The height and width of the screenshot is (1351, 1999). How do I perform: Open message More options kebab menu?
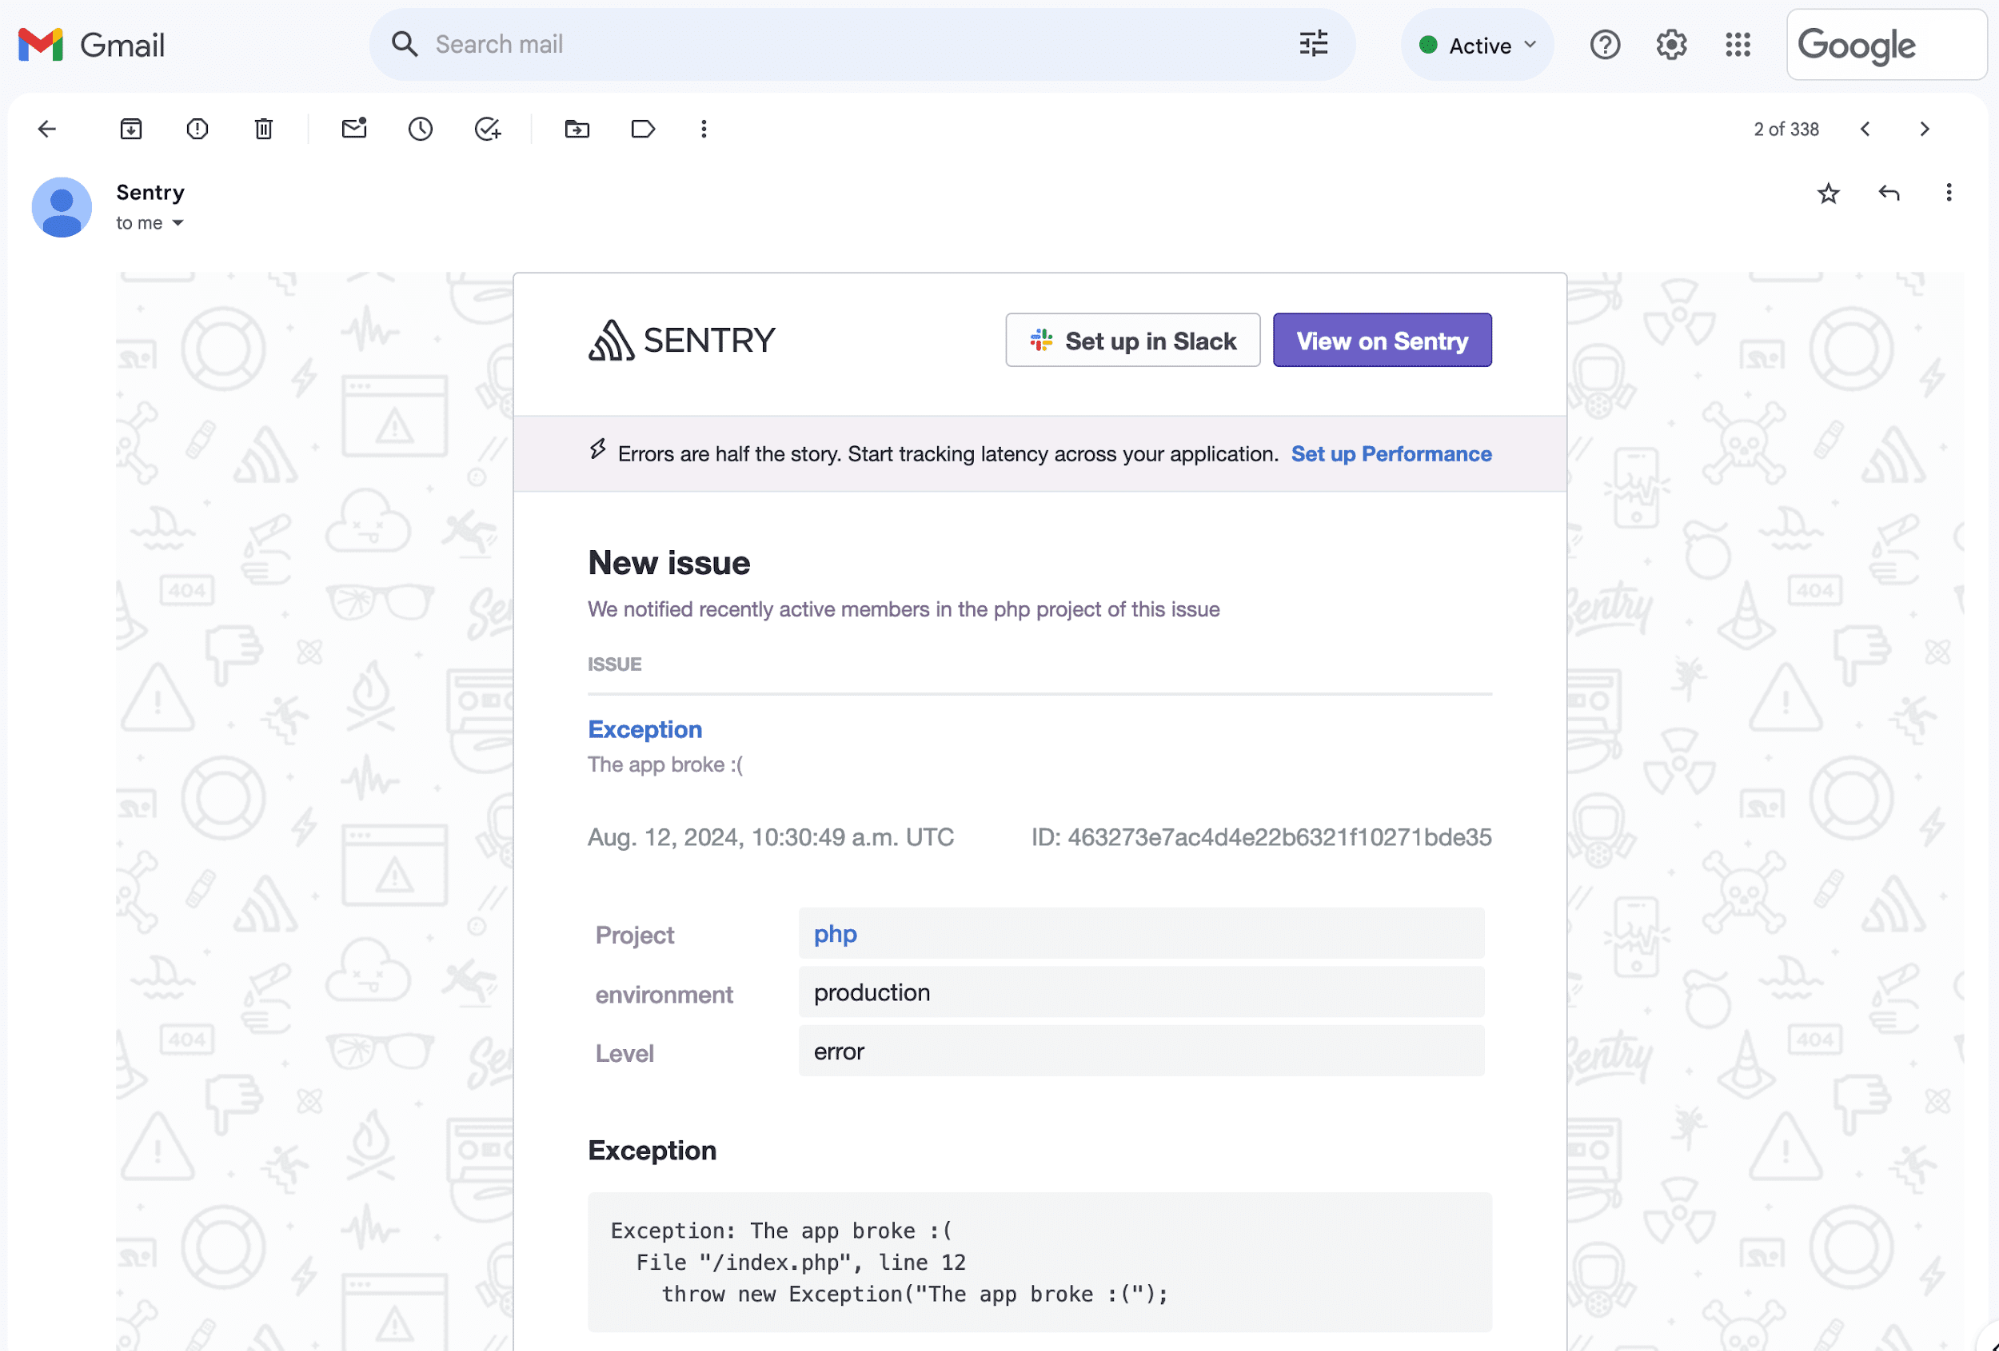[x=1948, y=193]
